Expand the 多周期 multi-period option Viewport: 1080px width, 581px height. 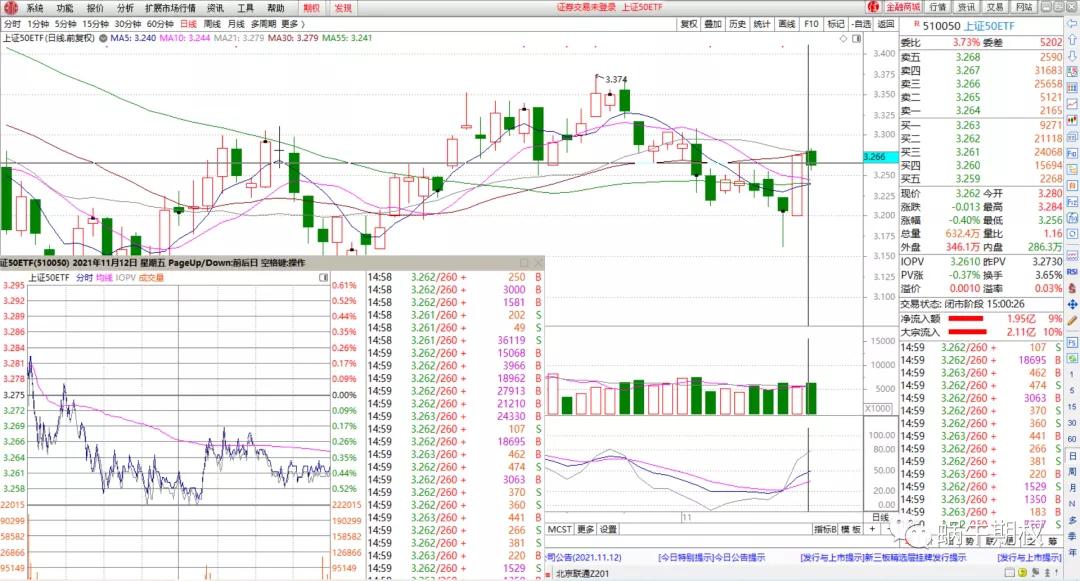[x=263, y=23]
